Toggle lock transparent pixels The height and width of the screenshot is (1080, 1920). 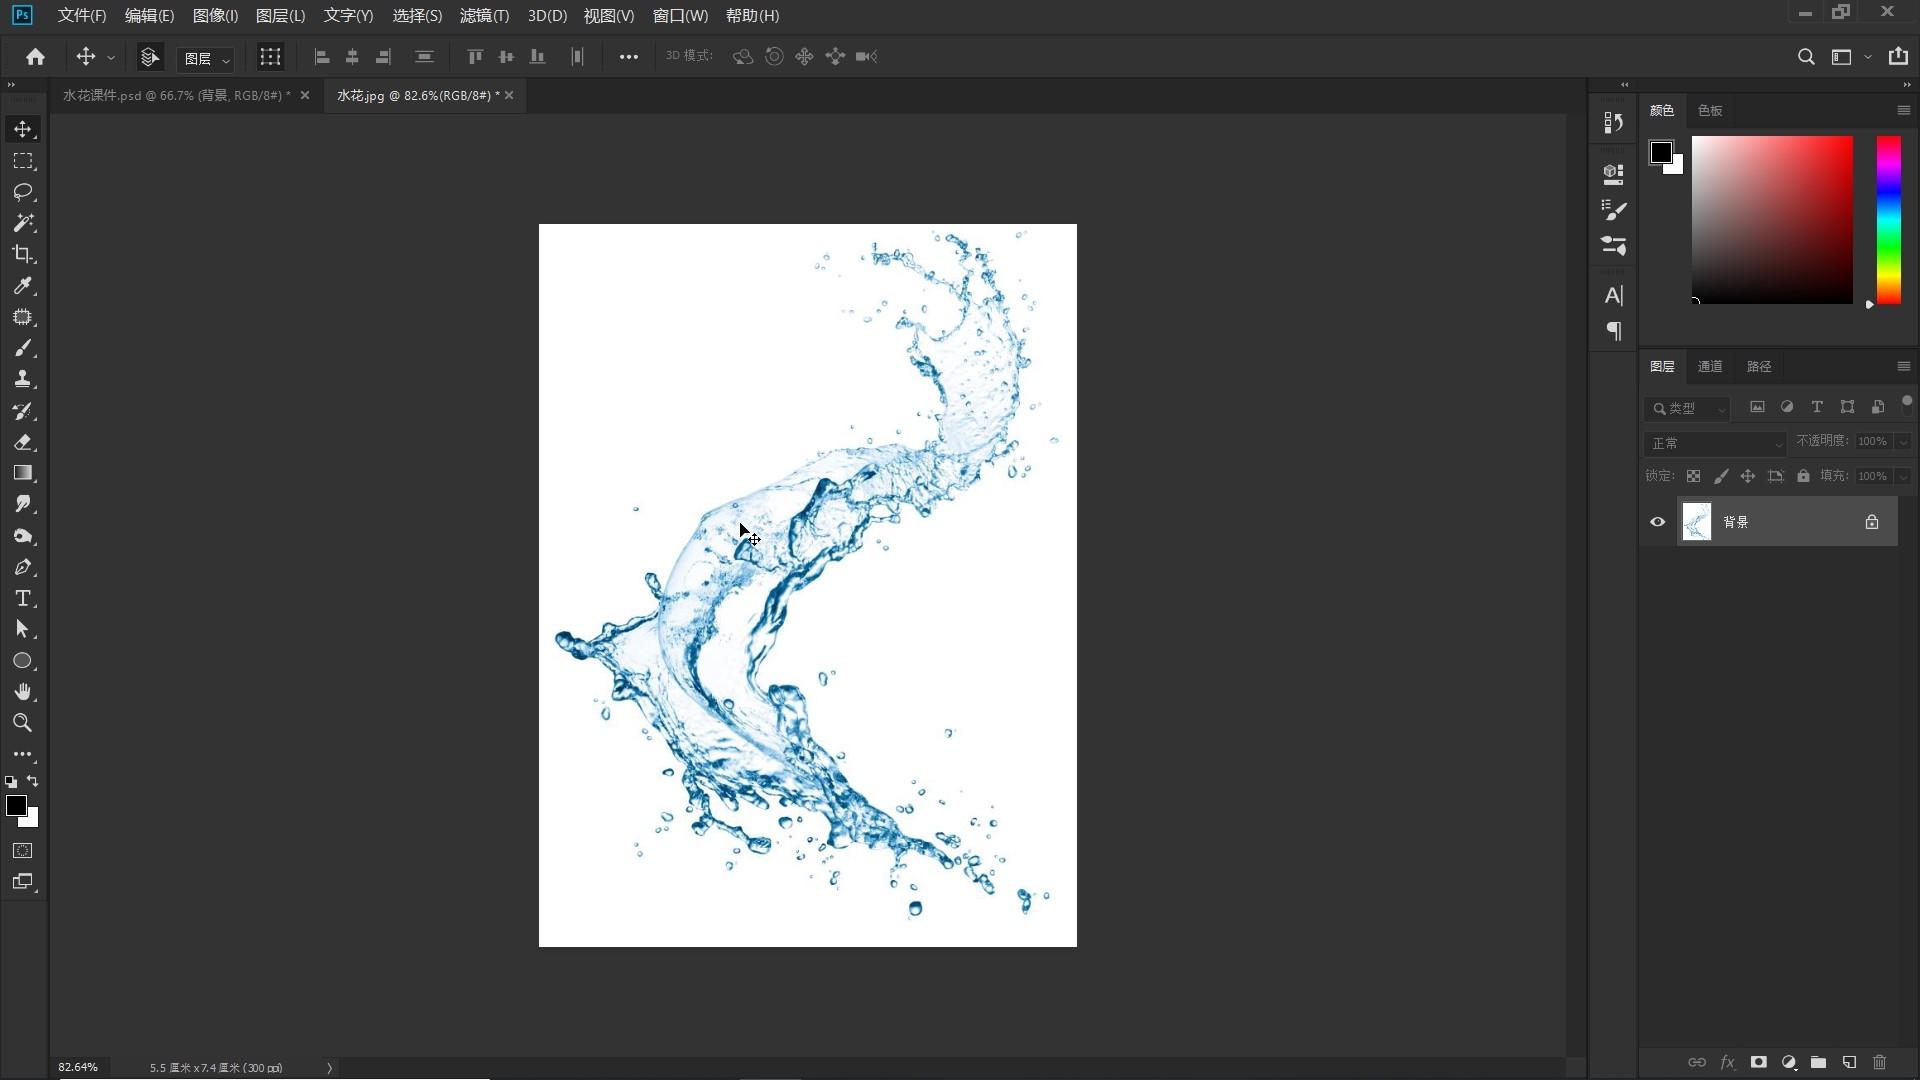point(1693,476)
